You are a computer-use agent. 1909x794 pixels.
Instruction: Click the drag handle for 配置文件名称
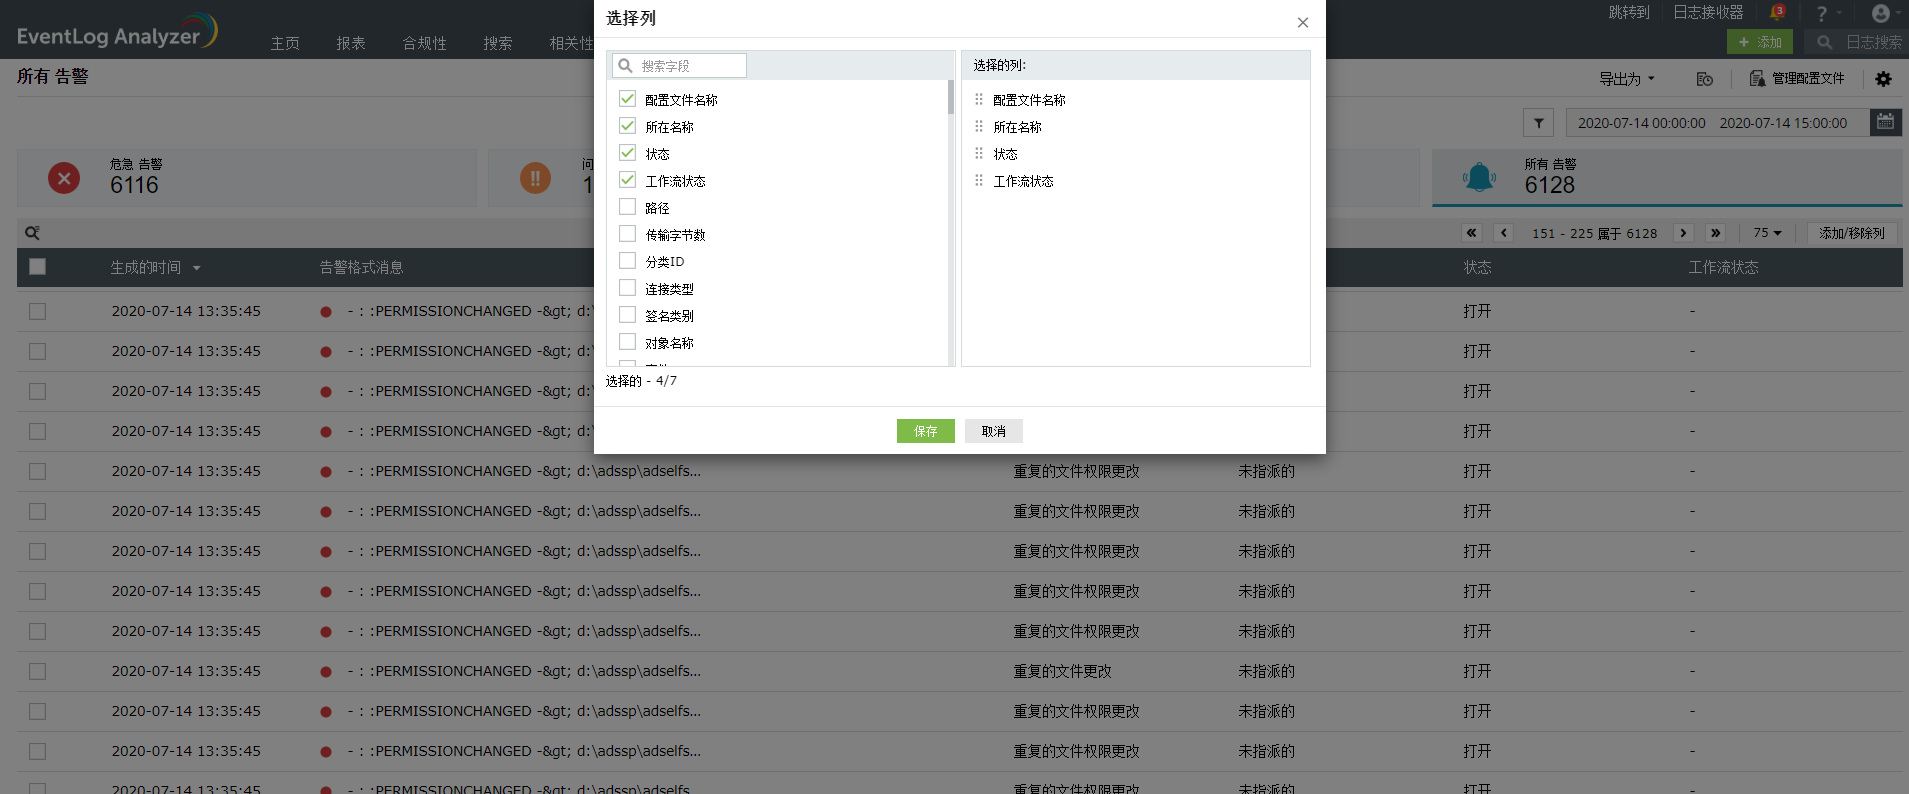(x=979, y=99)
